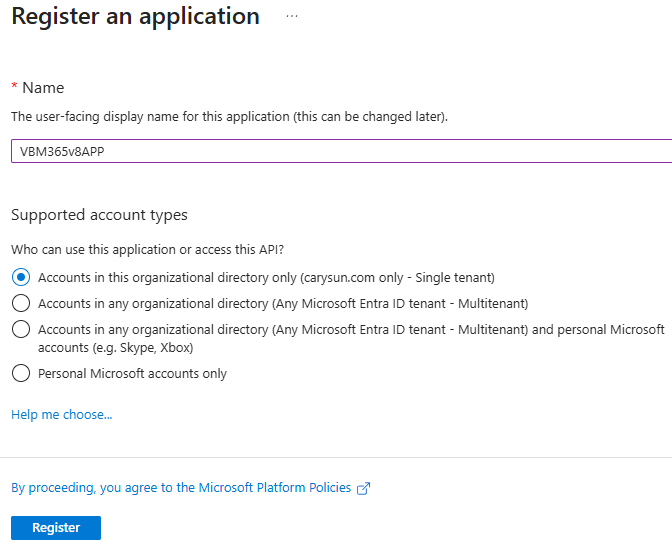Viewport: 672px width, 547px height.
Task: Click the Supported account types heading
Action: coord(99,215)
